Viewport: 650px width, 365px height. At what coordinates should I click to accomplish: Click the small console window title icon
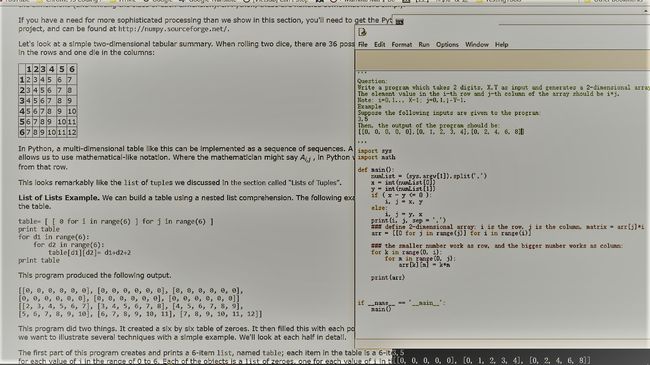coord(399,22)
